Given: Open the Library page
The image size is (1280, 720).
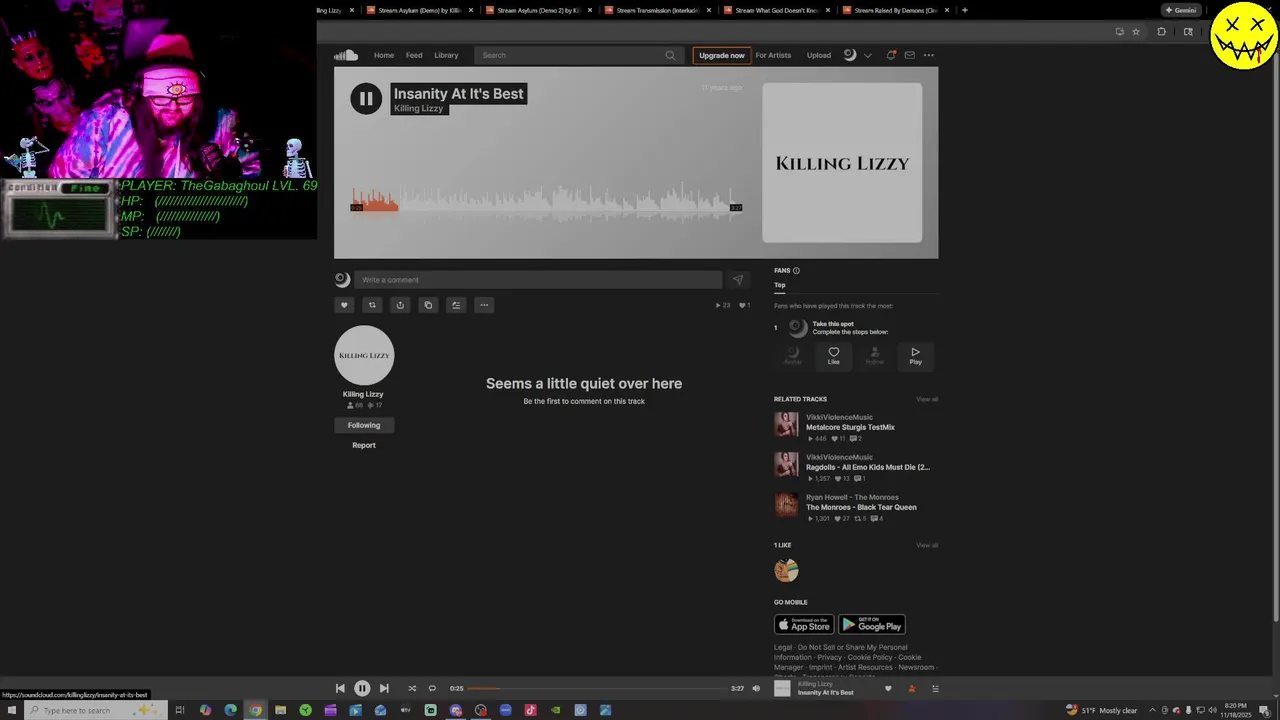Looking at the screenshot, I should pos(446,55).
